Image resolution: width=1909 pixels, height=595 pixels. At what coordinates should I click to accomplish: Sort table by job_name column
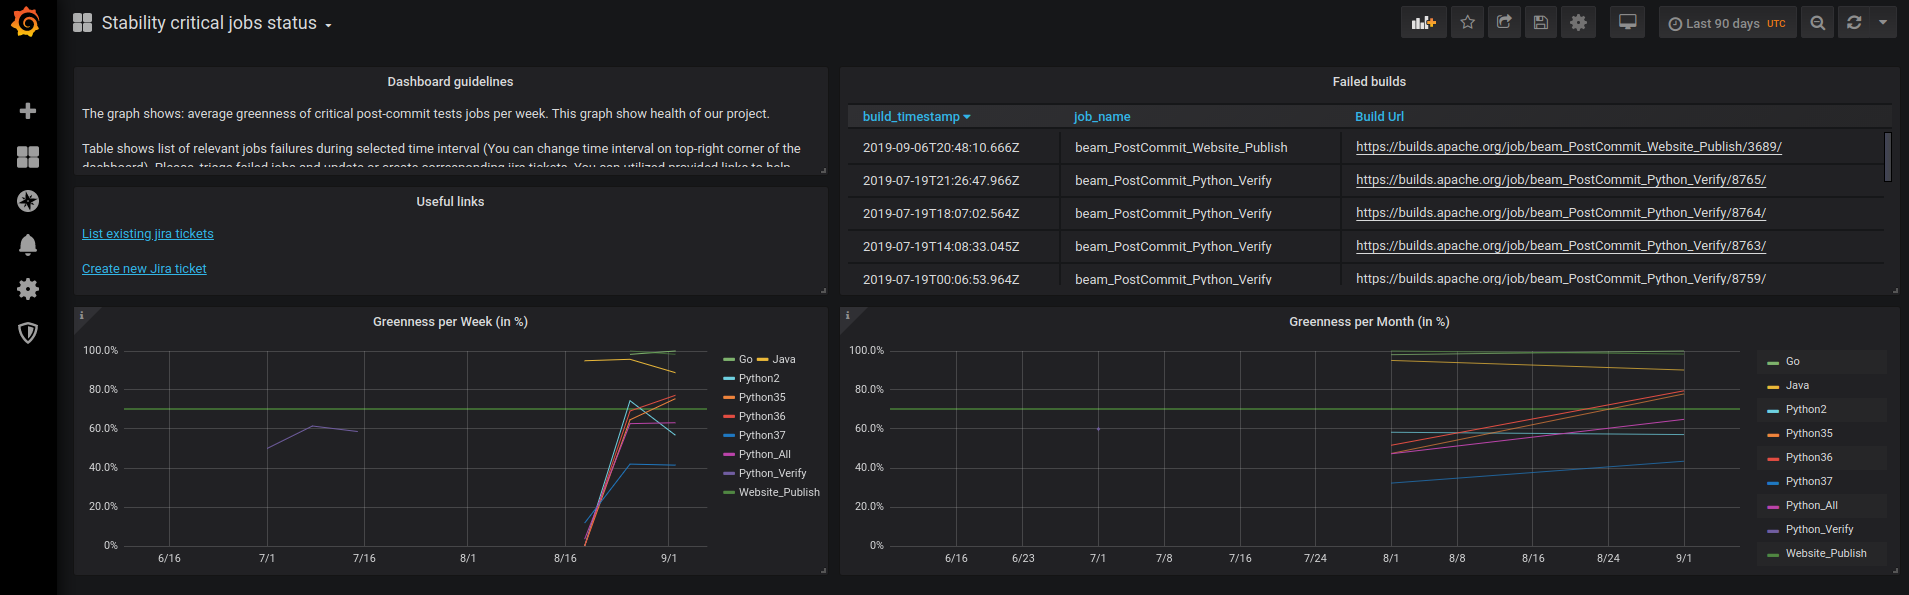[x=1102, y=117]
